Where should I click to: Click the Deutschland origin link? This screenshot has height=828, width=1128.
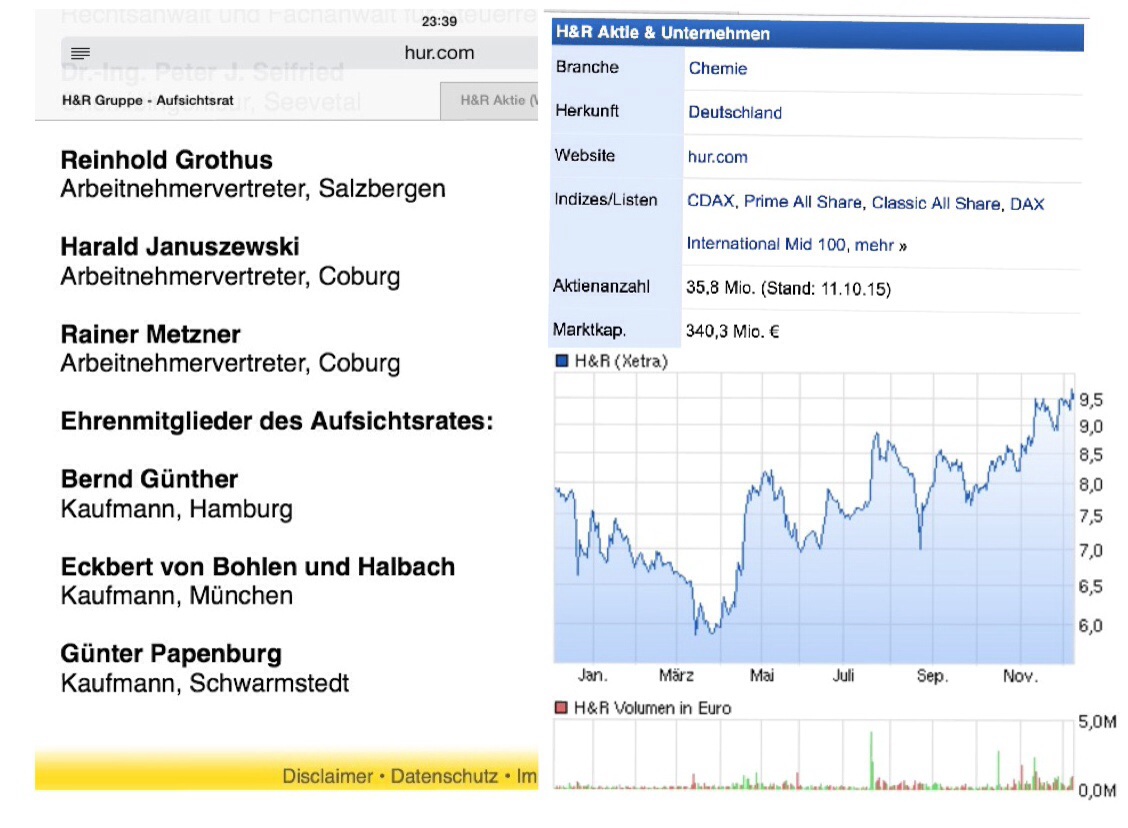pos(734,113)
